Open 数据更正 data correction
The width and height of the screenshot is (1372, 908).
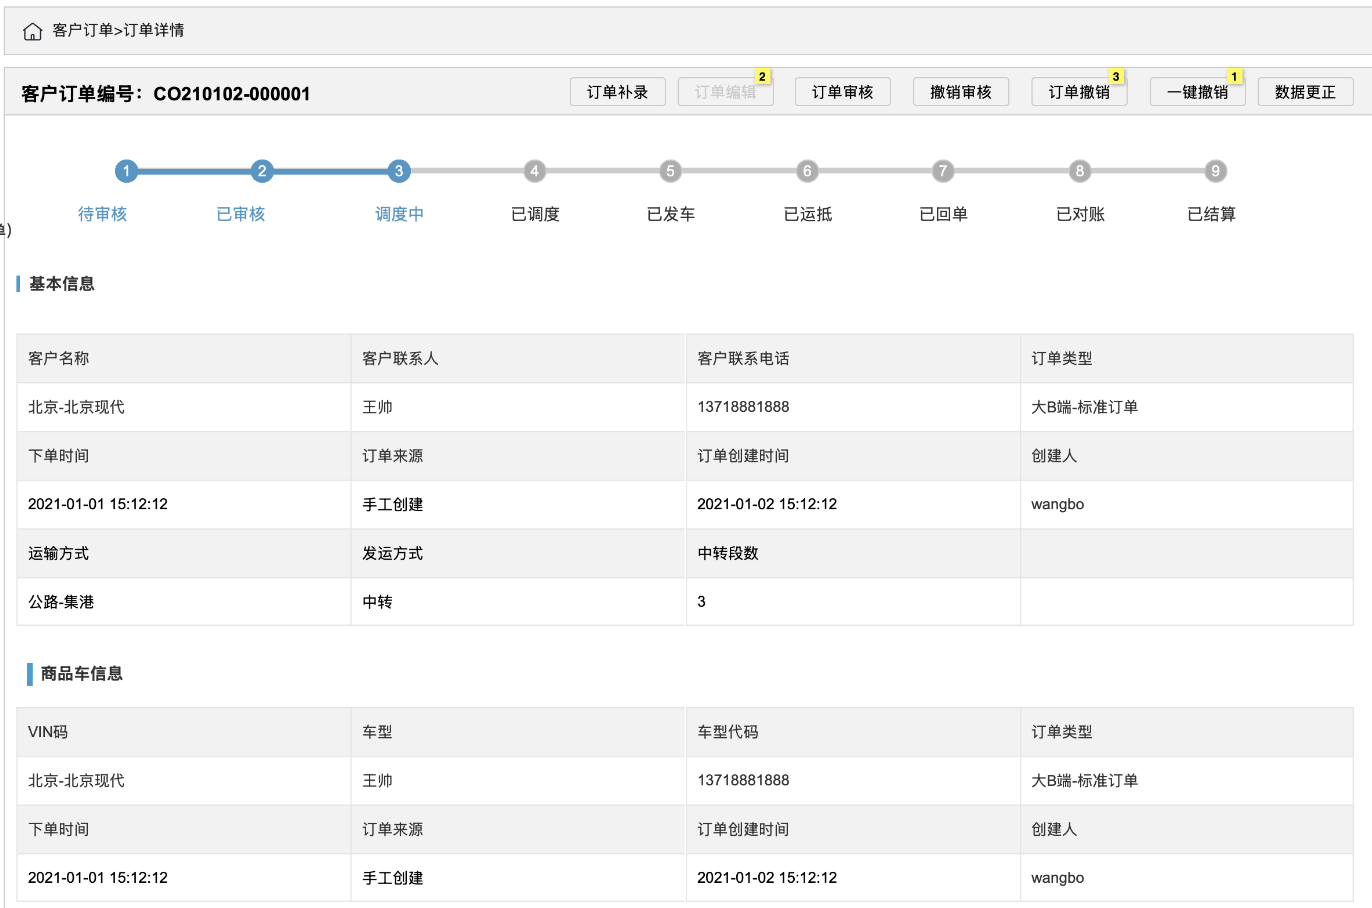1305,92
